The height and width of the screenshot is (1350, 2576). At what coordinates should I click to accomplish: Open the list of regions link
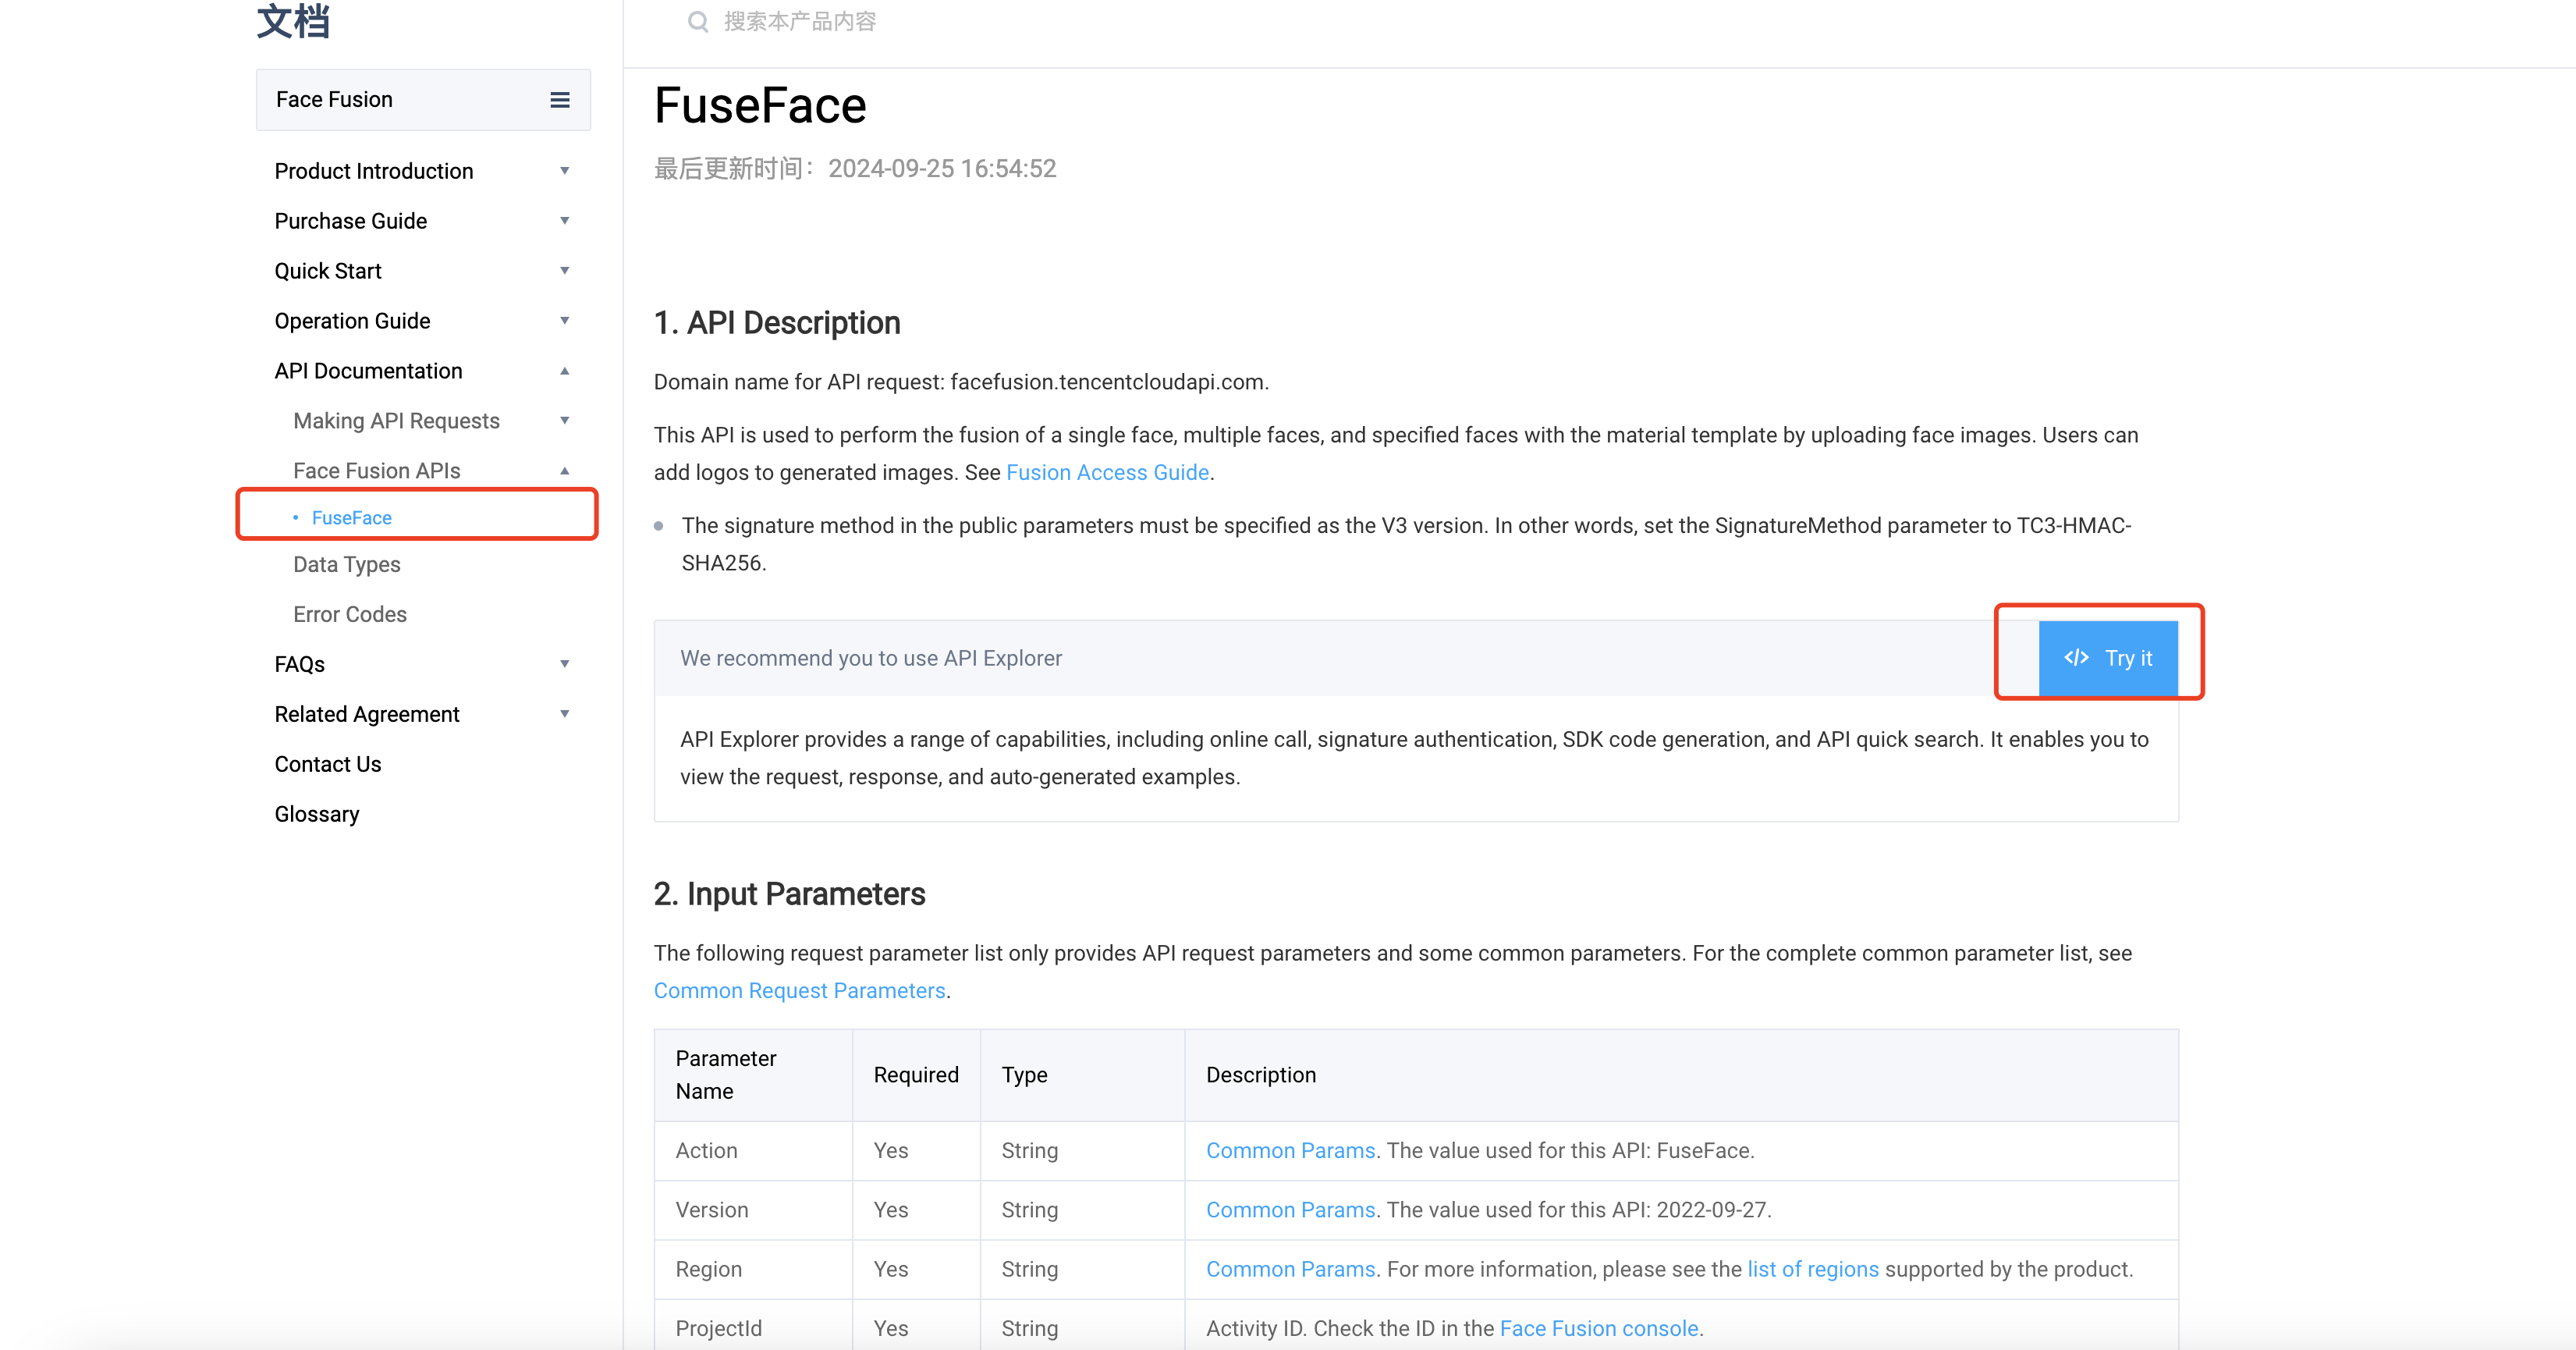[1812, 1270]
